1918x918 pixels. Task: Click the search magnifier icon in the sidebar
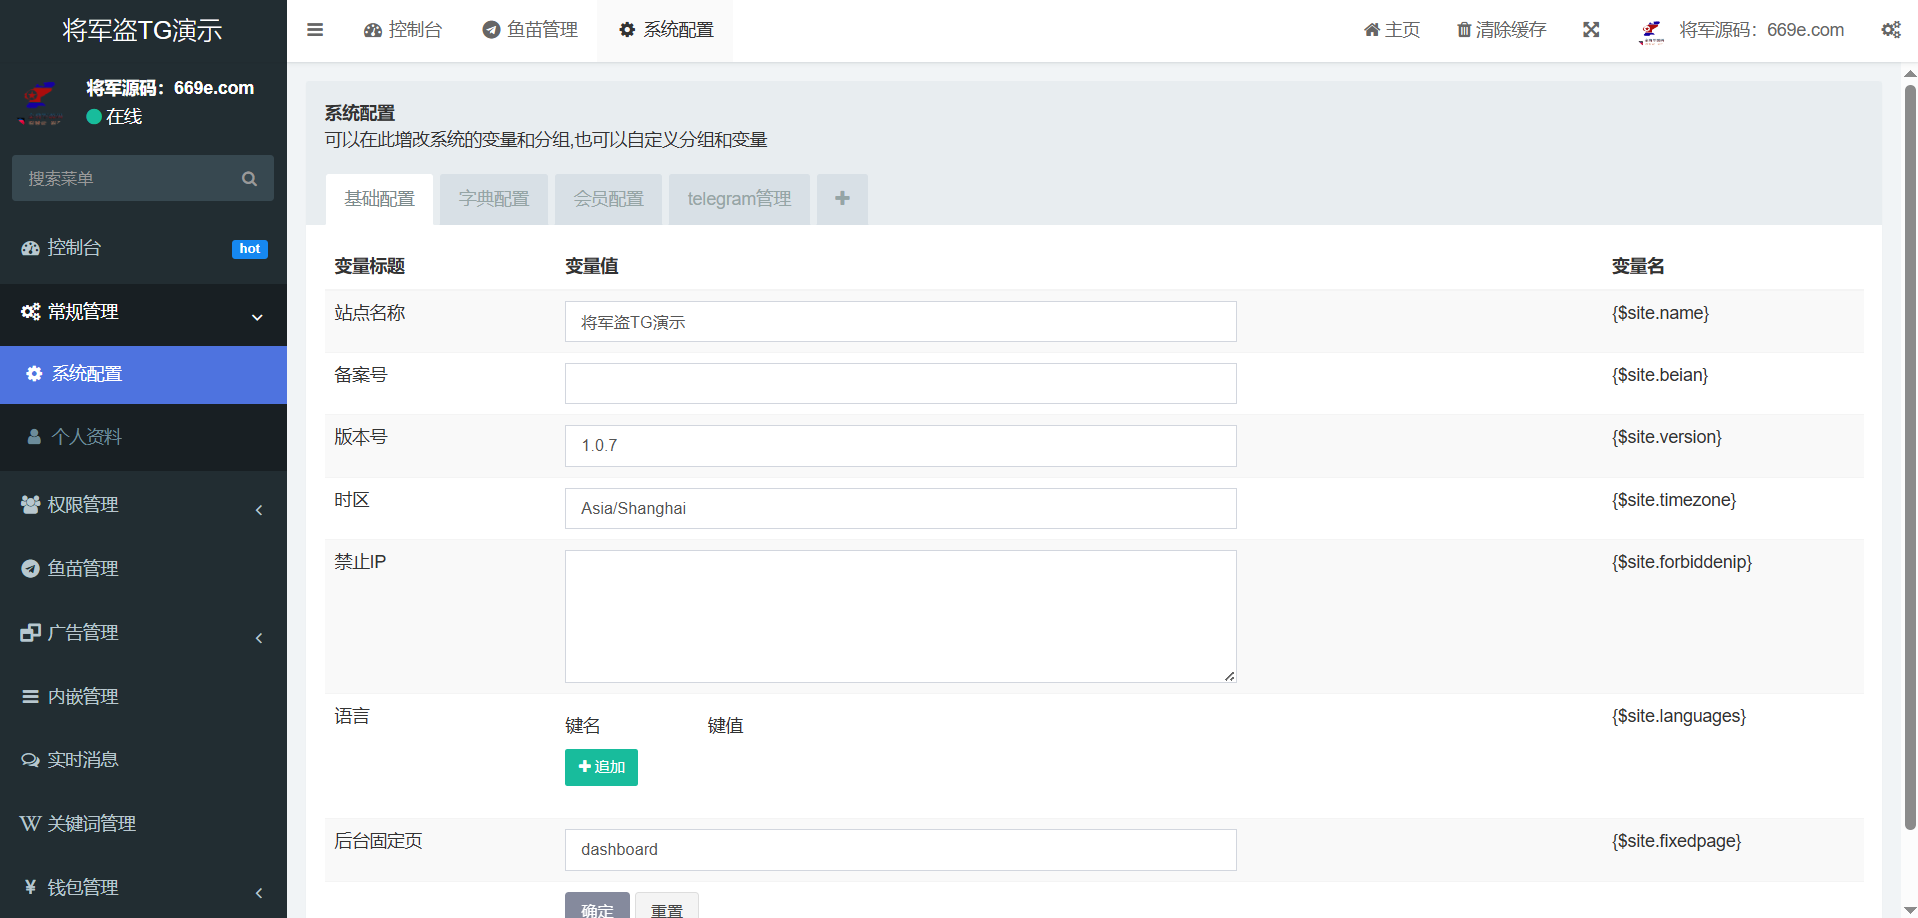click(x=249, y=179)
